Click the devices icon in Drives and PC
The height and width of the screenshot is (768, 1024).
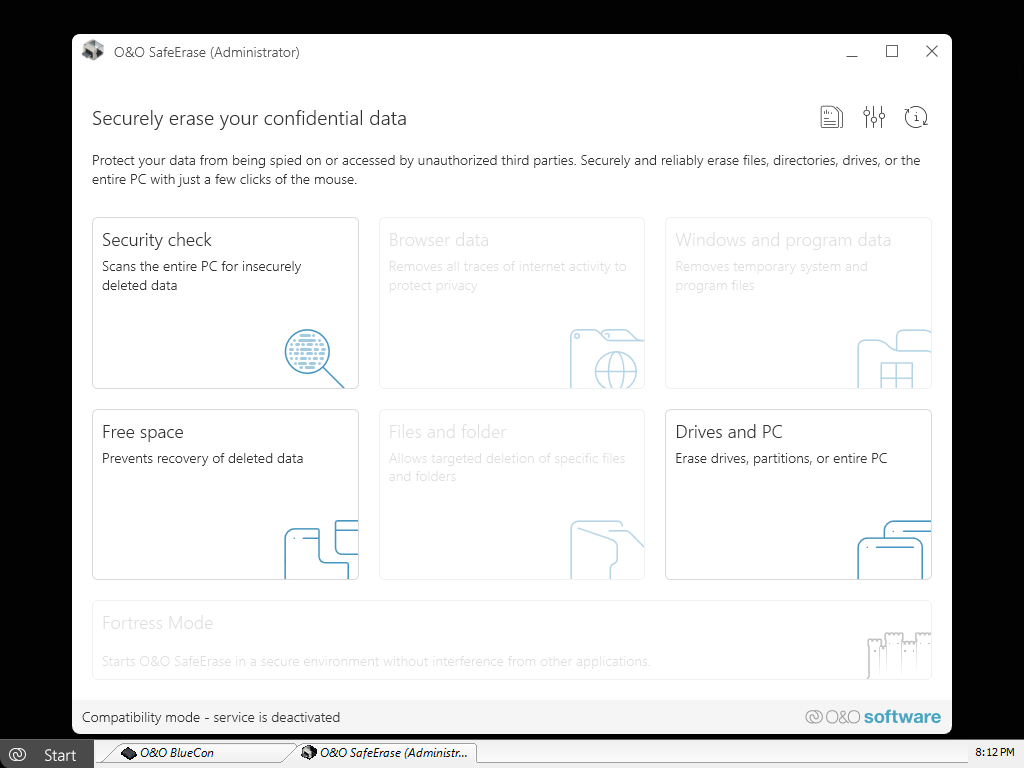click(x=893, y=549)
